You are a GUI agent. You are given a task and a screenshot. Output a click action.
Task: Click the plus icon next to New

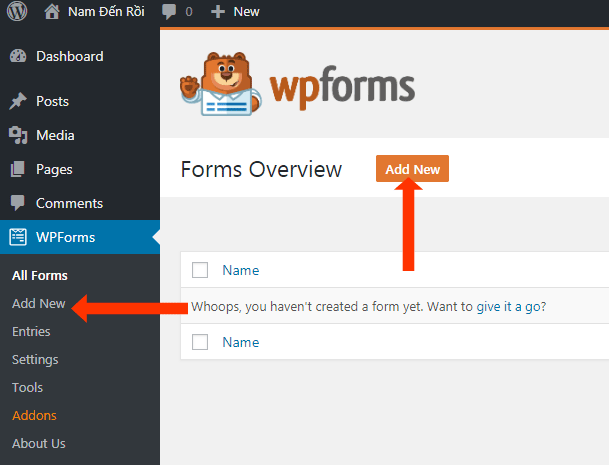(217, 12)
